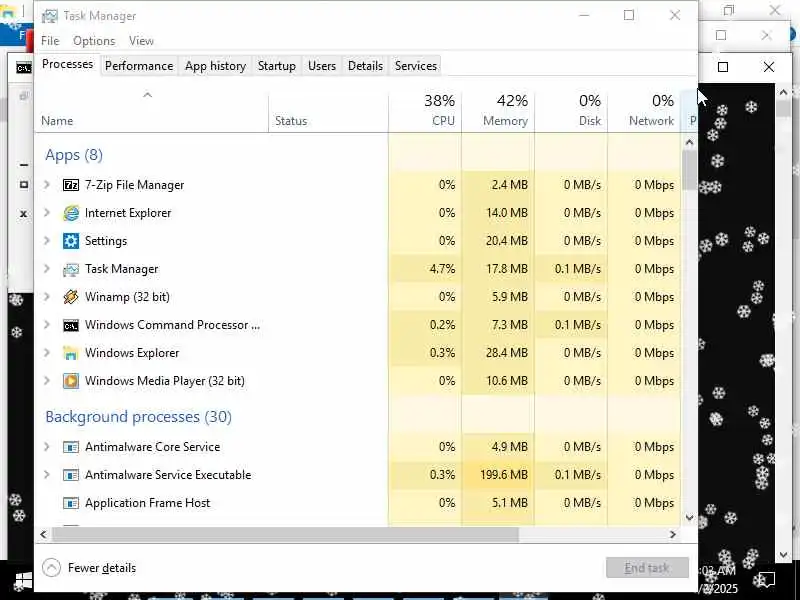Screen dimensions: 800x600
Task: Sort processes by Network column
Action: 644,111
